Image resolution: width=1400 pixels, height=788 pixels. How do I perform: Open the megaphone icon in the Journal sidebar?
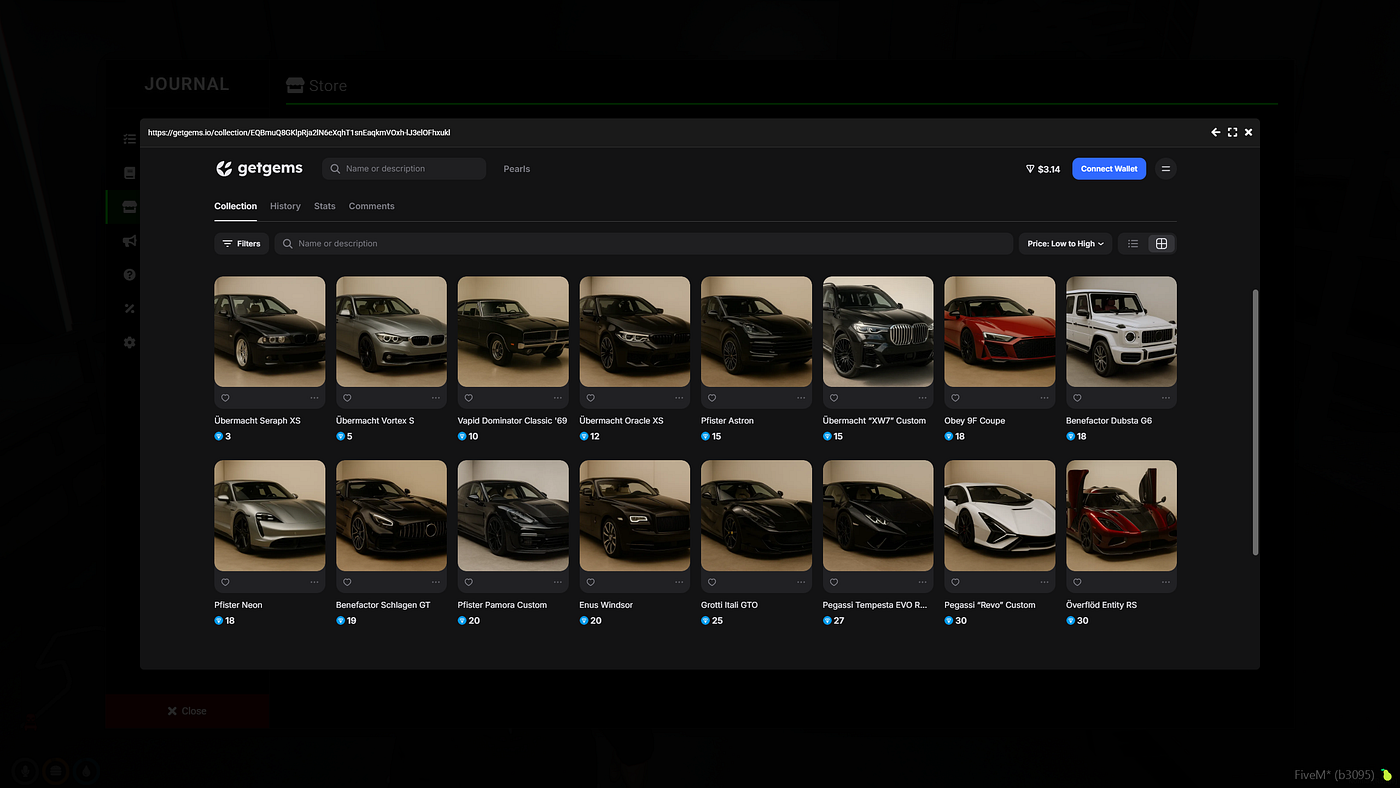[x=129, y=241]
